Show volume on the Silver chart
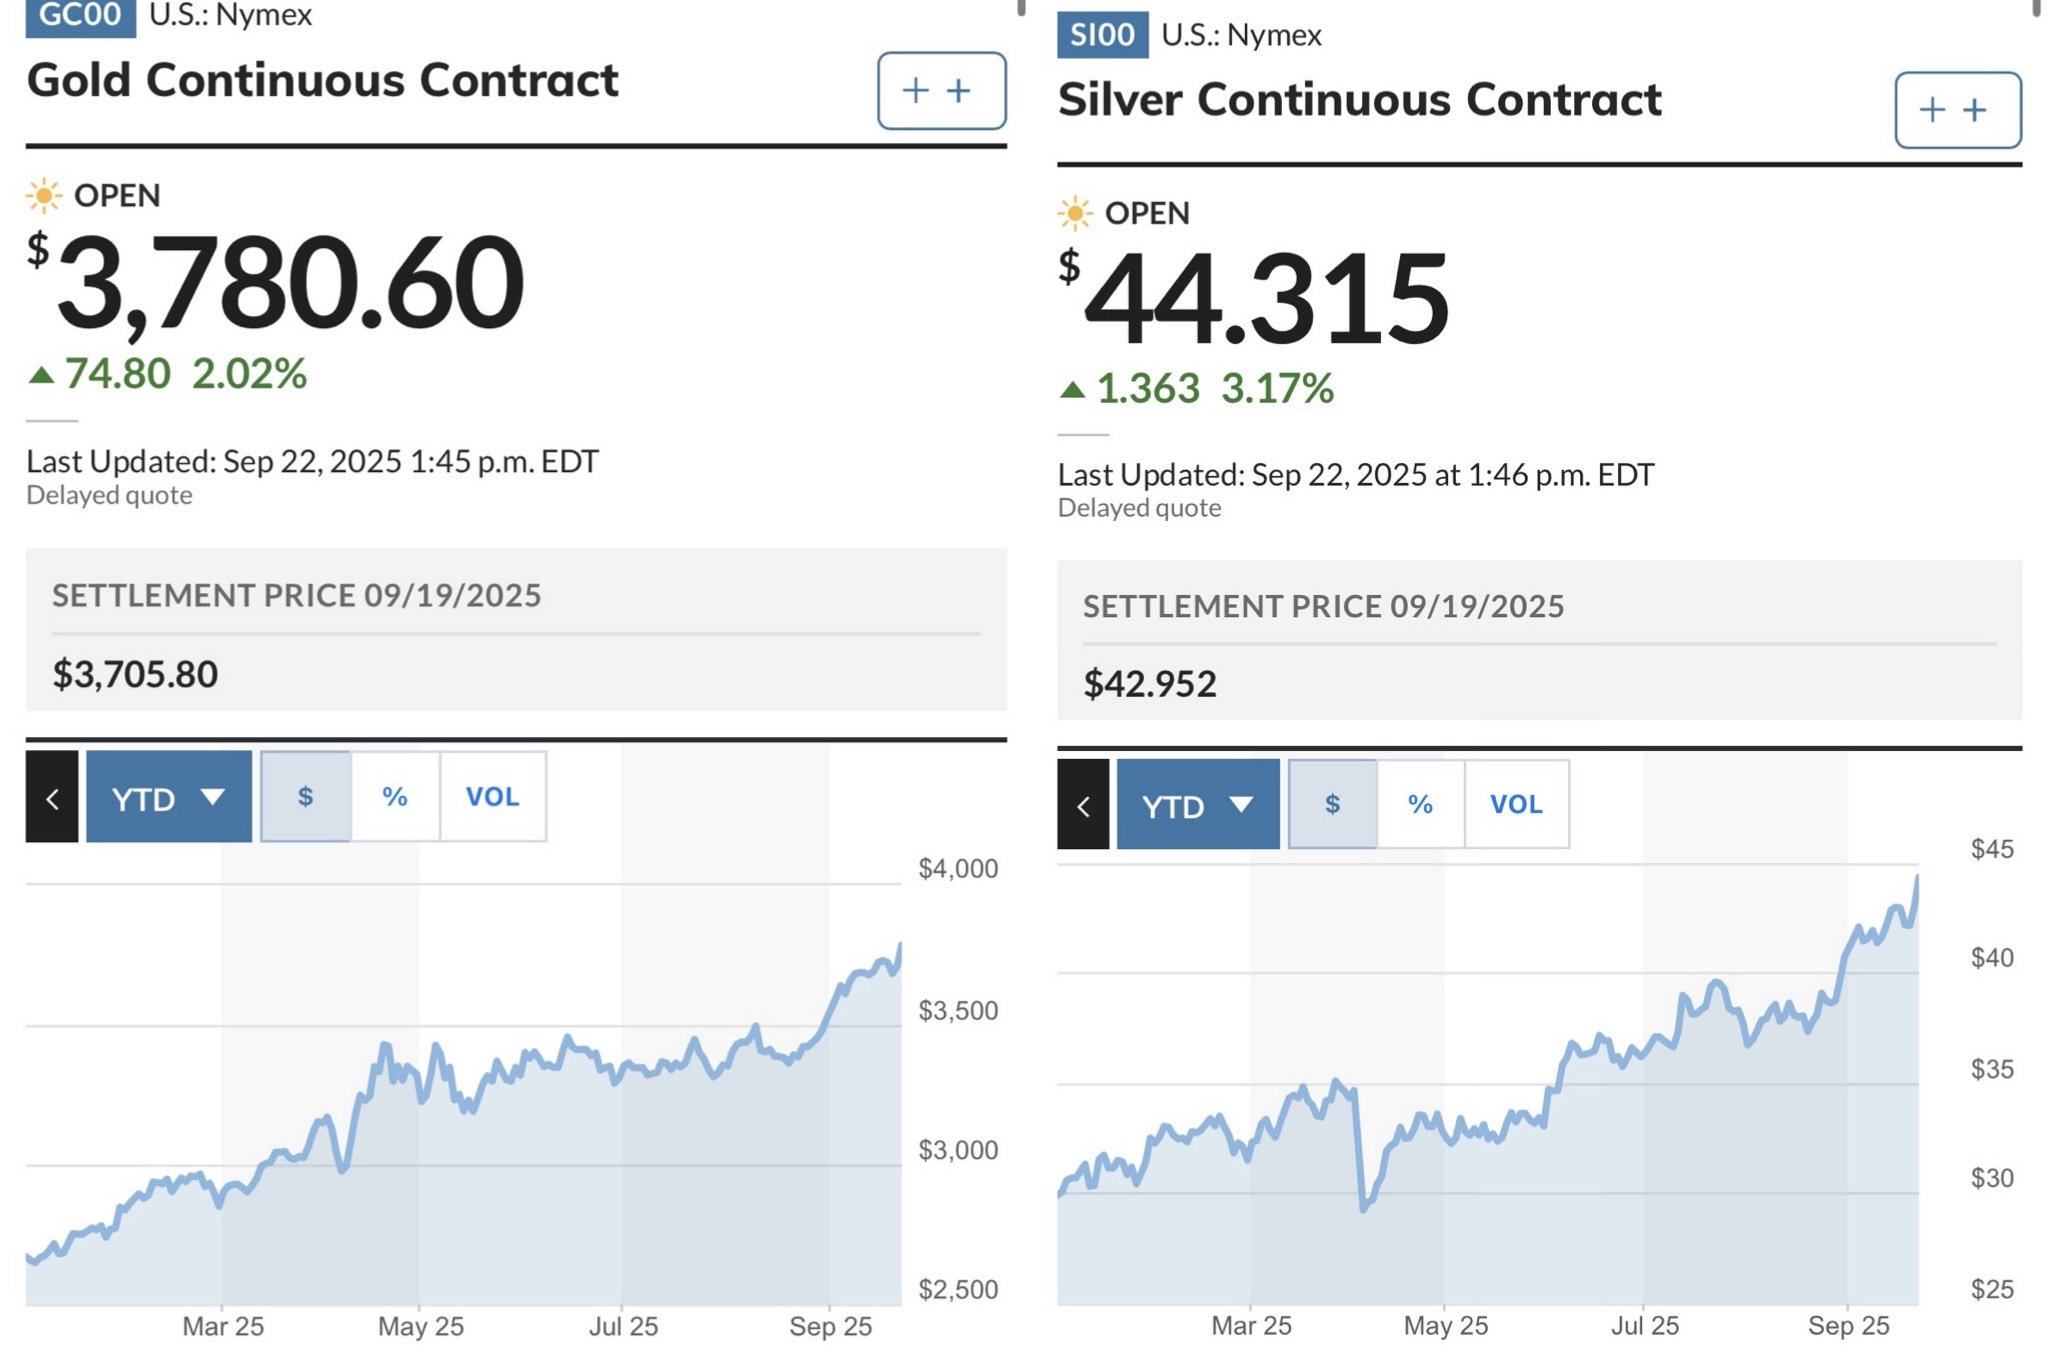The width and height of the screenshot is (2048, 1347). [x=1516, y=805]
